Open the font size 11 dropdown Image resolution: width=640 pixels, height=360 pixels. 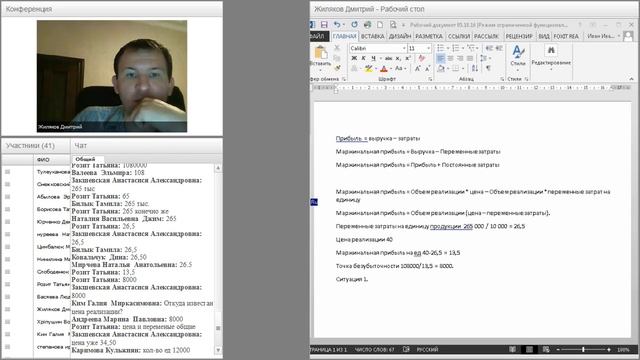(x=428, y=48)
